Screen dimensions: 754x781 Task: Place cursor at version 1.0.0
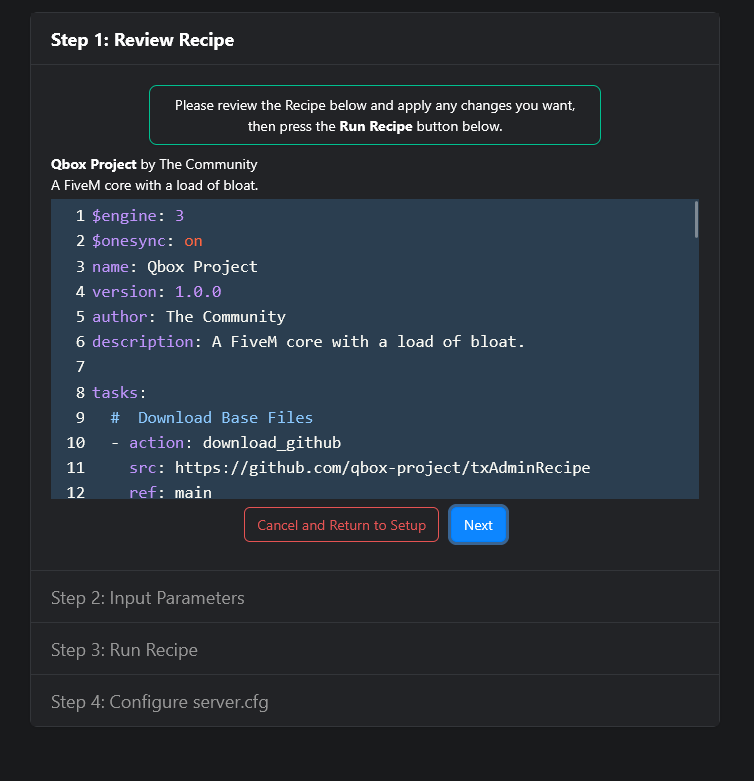click(x=197, y=292)
